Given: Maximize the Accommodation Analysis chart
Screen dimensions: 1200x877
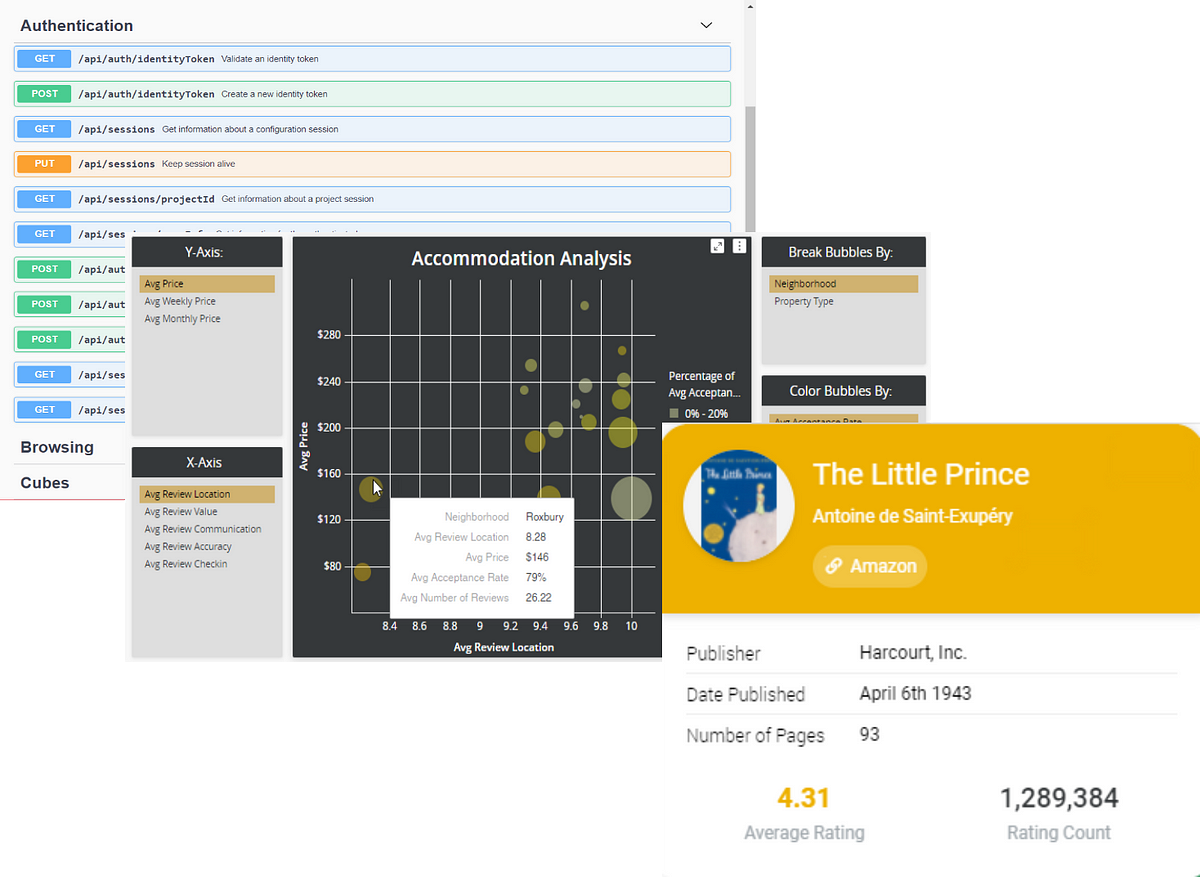Looking at the screenshot, I should point(717,246).
